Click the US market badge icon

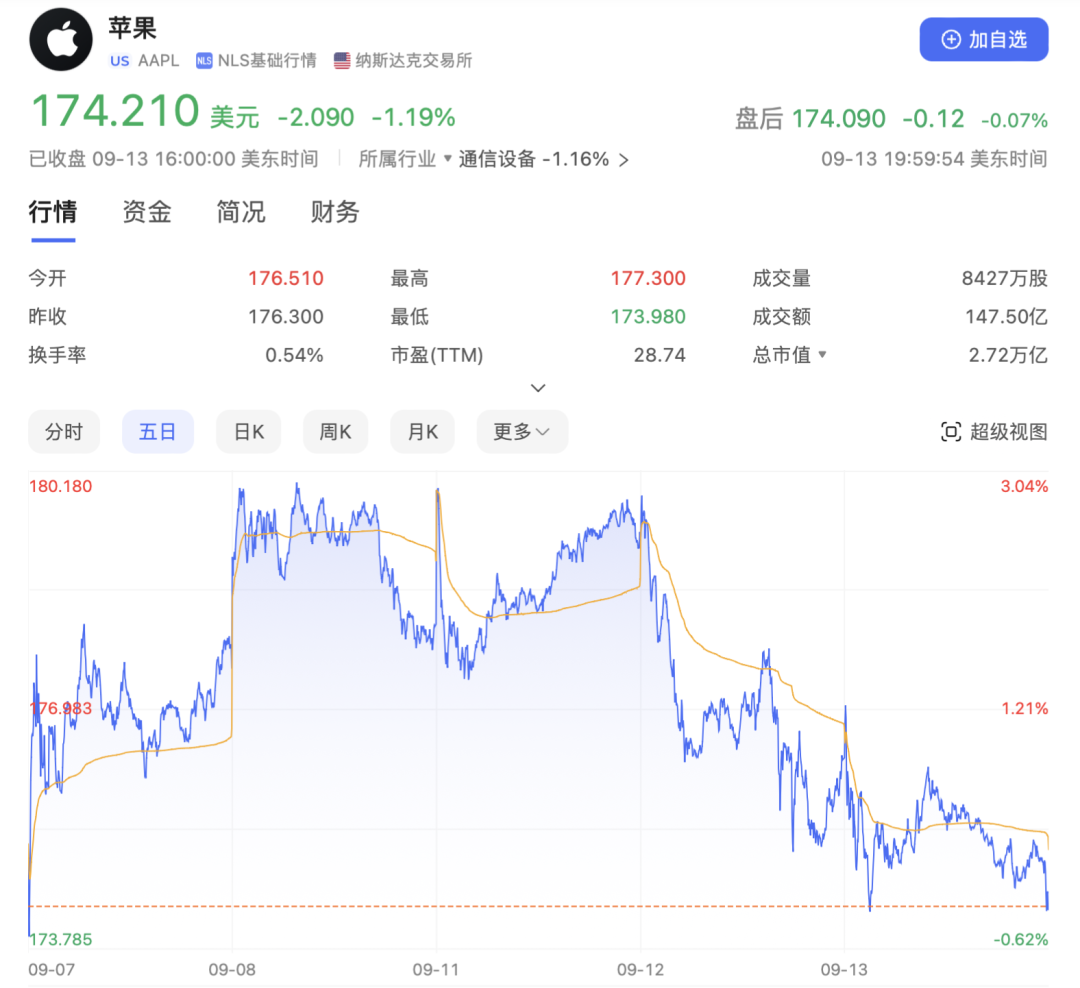pyautogui.click(x=120, y=61)
